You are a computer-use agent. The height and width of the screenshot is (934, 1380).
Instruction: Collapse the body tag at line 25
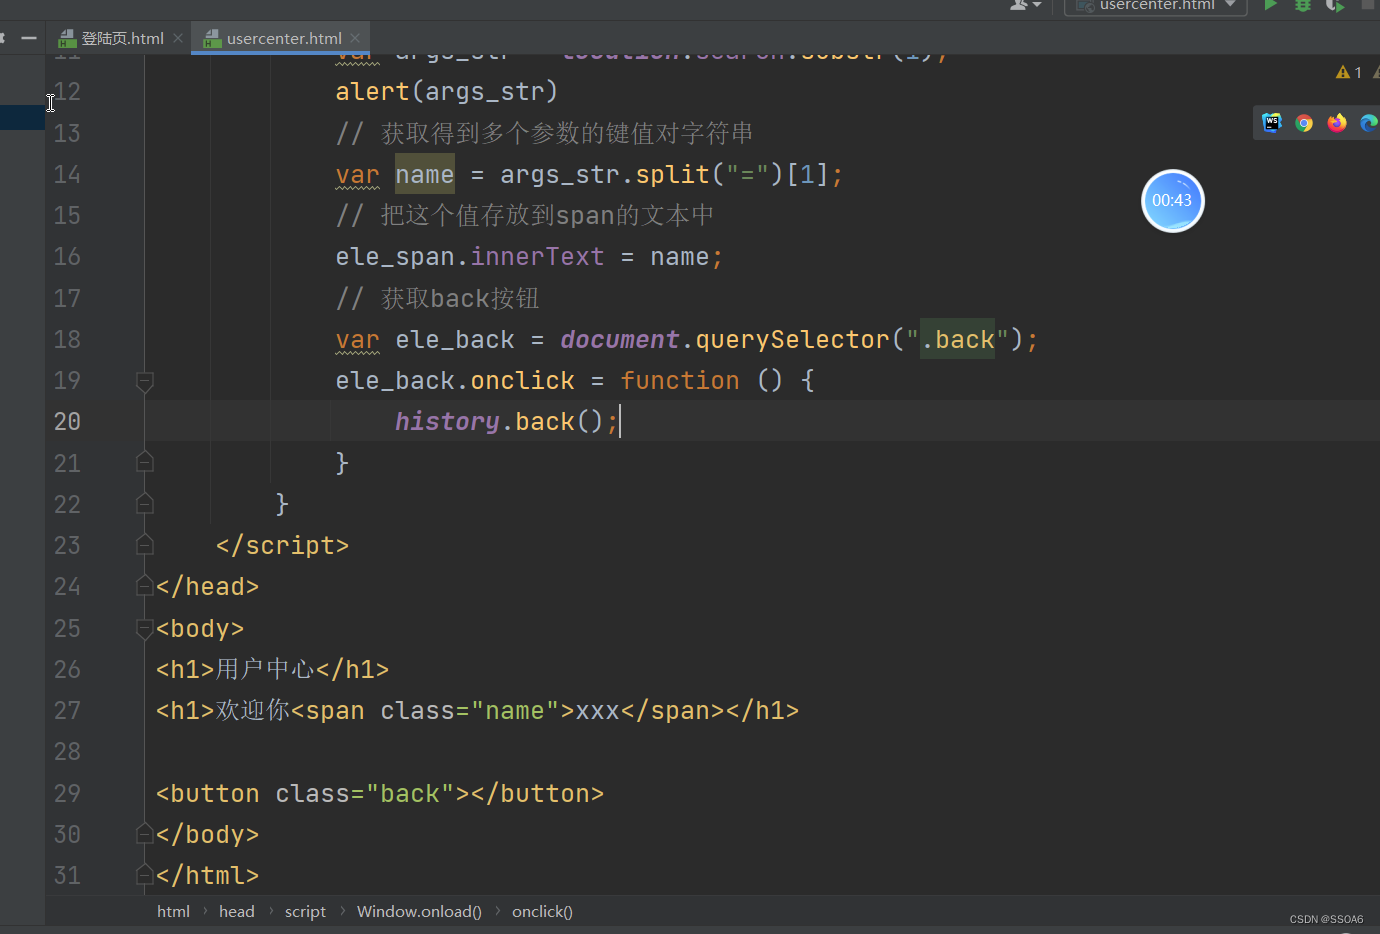pyautogui.click(x=145, y=628)
